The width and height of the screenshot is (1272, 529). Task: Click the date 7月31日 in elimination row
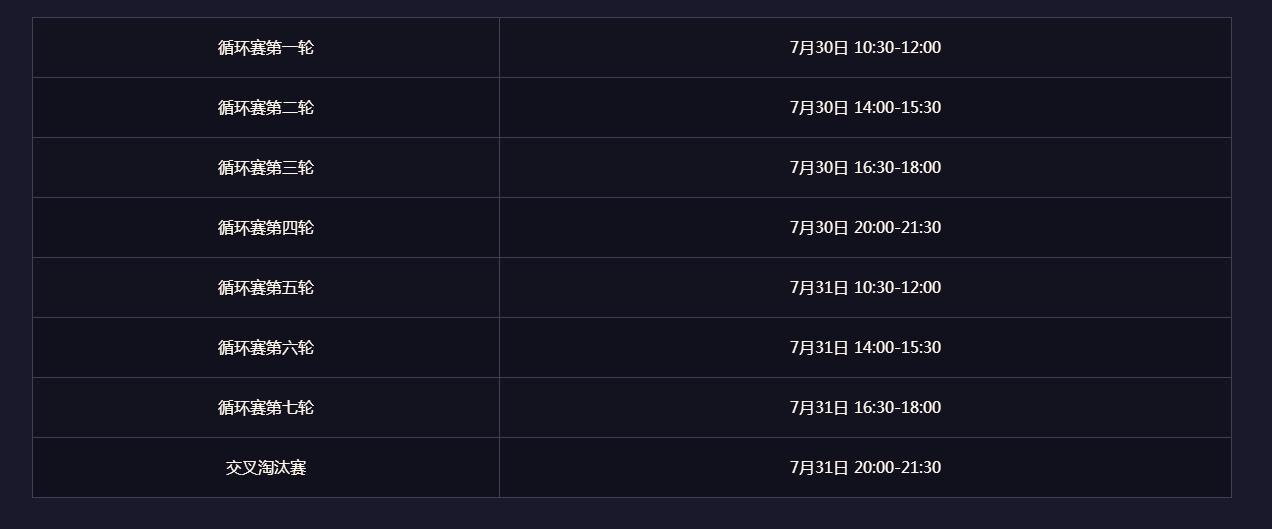(x=819, y=467)
